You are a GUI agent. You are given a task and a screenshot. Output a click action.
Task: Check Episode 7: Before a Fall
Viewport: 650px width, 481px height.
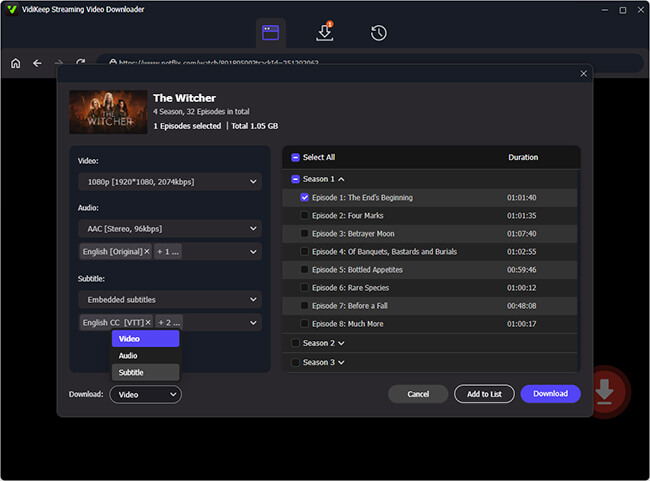[304, 306]
